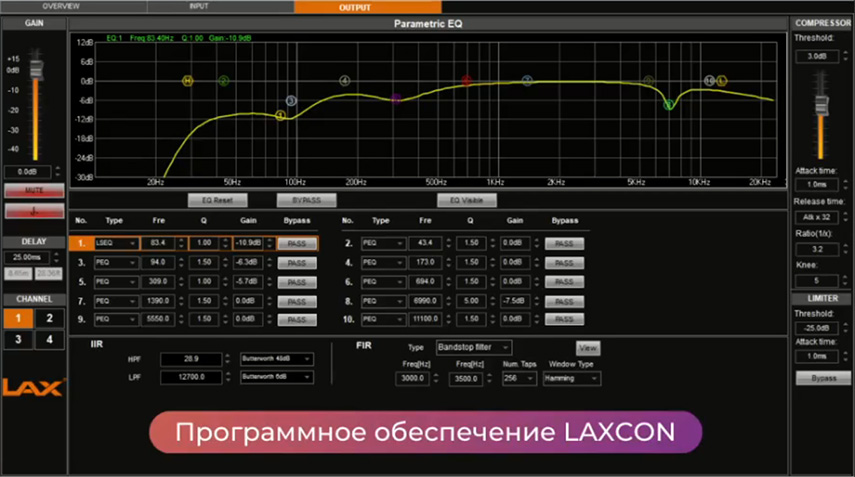Toggle PASS bypass for EQ band 9
The image size is (855, 477).
[297, 319]
